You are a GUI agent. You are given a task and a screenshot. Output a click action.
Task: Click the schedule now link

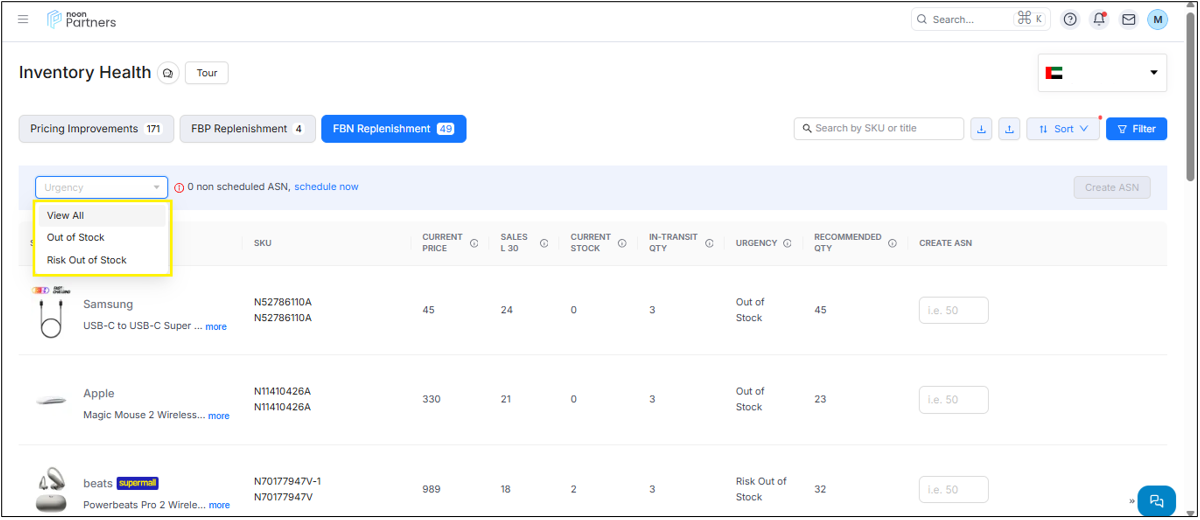[326, 187]
